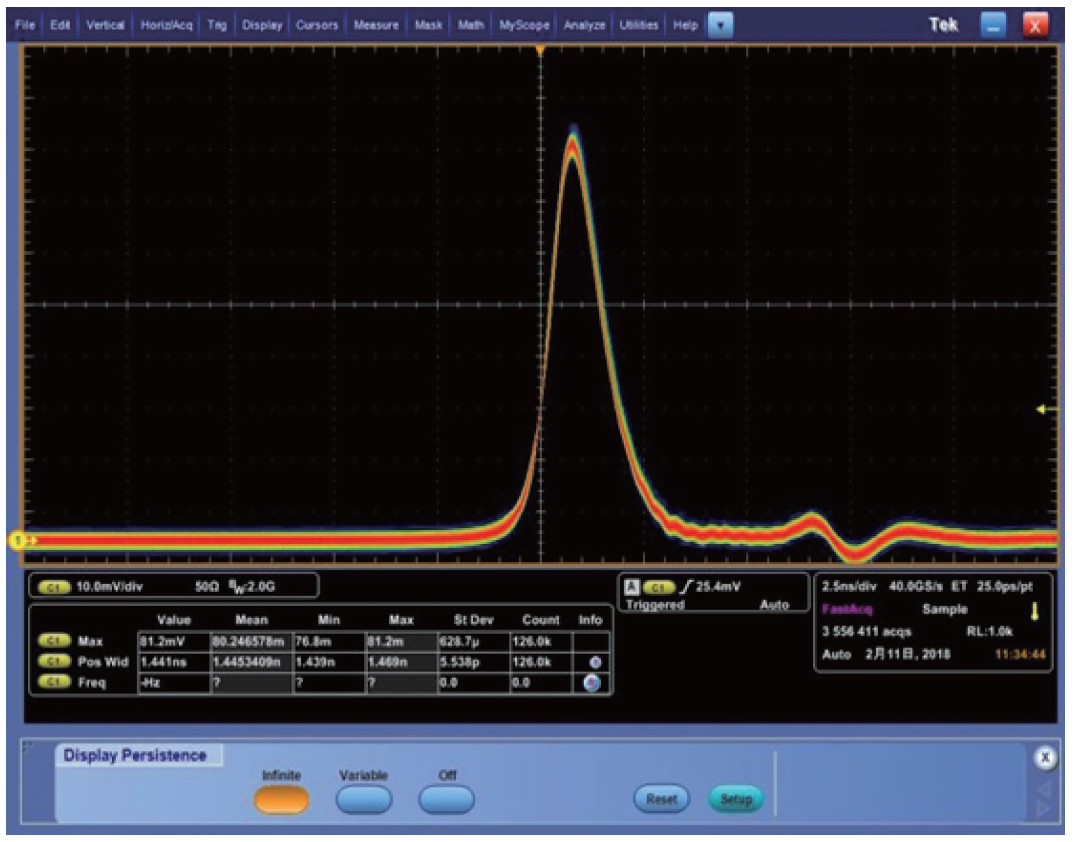Select Infinite persistence mode
This screenshot has height=842, width=1079.
tap(281, 799)
